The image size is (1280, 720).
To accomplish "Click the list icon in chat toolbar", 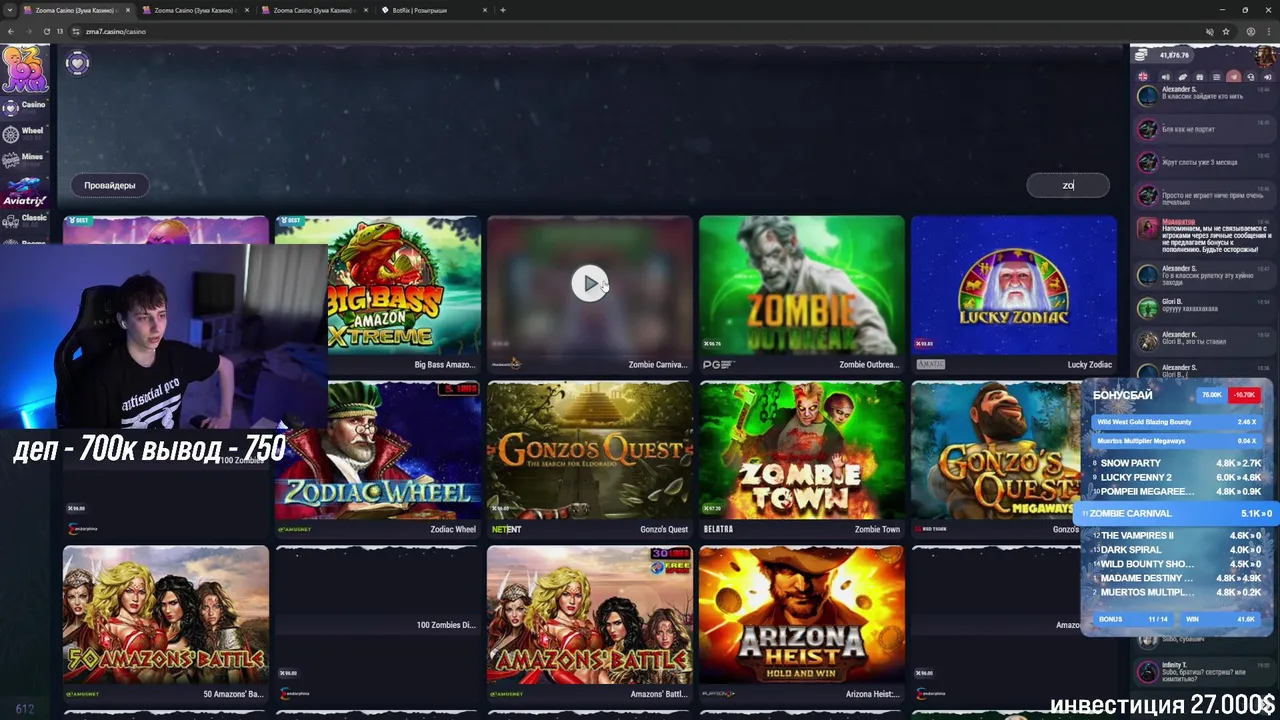I will pos(1216,77).
